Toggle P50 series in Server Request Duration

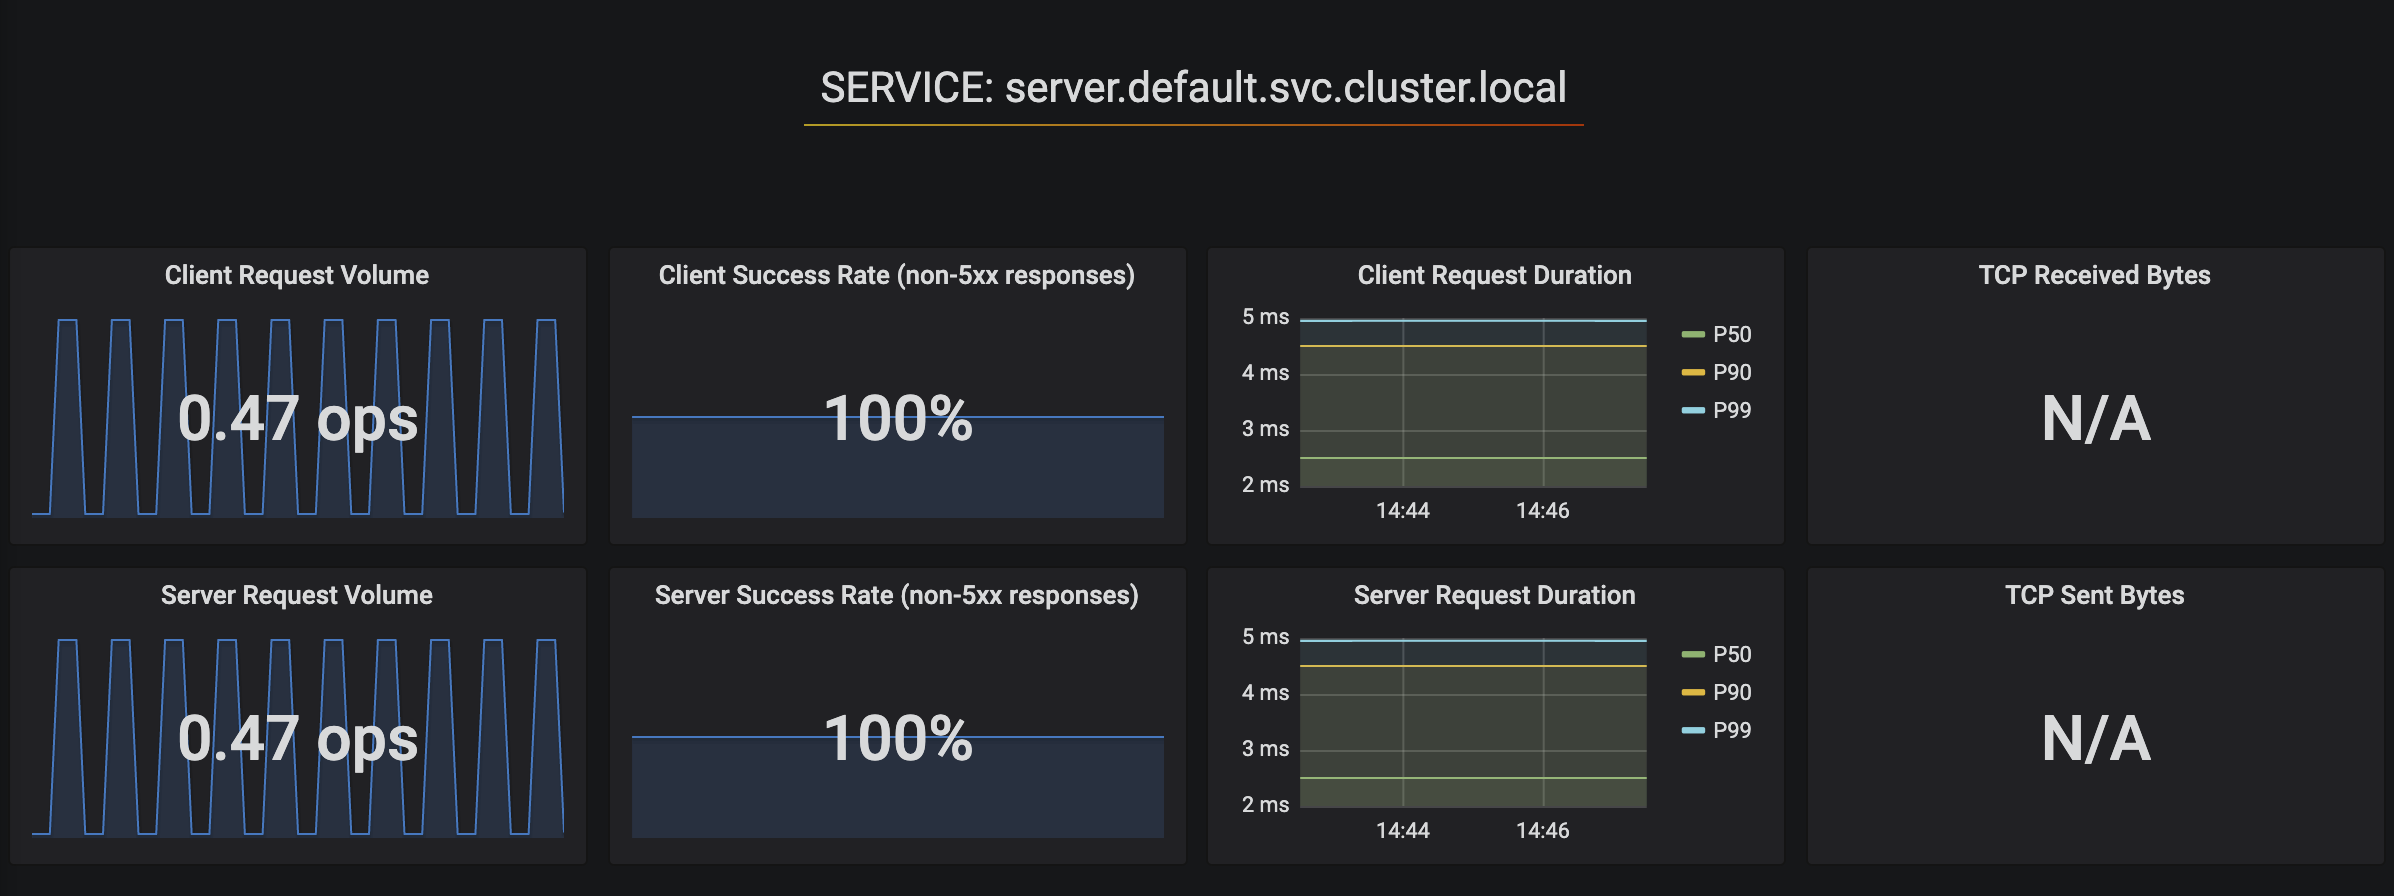coord(1732,654)
